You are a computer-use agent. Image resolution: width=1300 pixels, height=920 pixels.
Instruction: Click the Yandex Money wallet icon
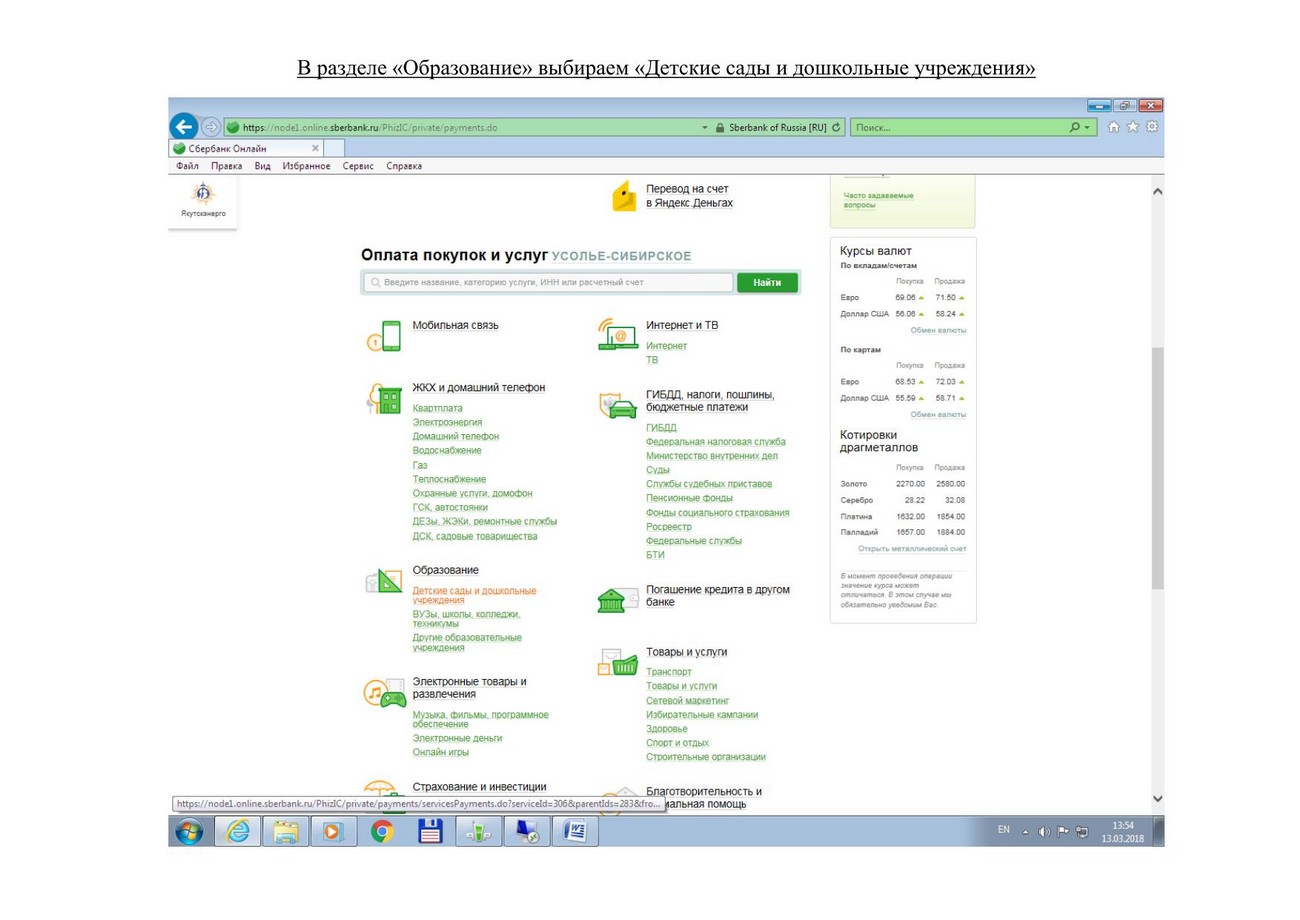[x=625, y=196]
